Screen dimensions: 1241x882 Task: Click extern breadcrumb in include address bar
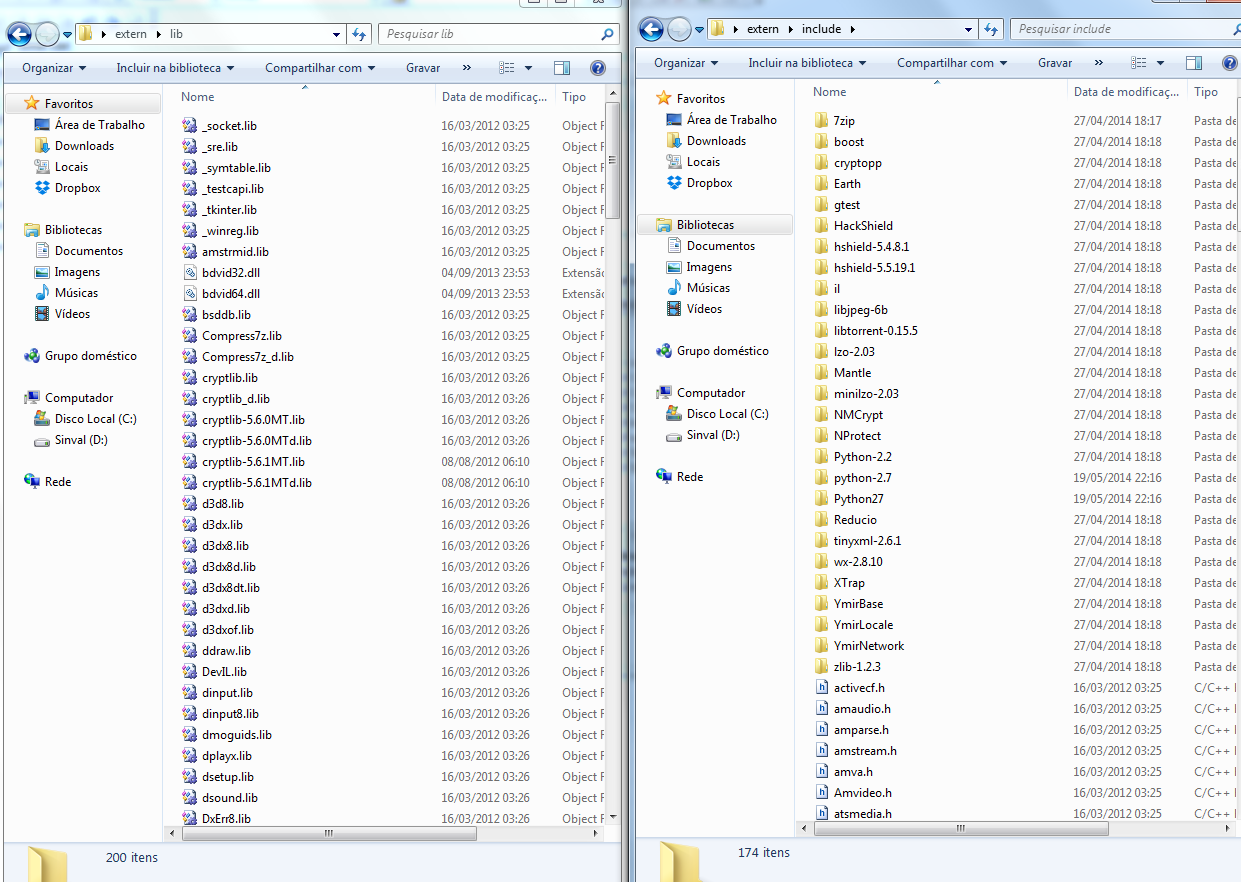(763, 29)
